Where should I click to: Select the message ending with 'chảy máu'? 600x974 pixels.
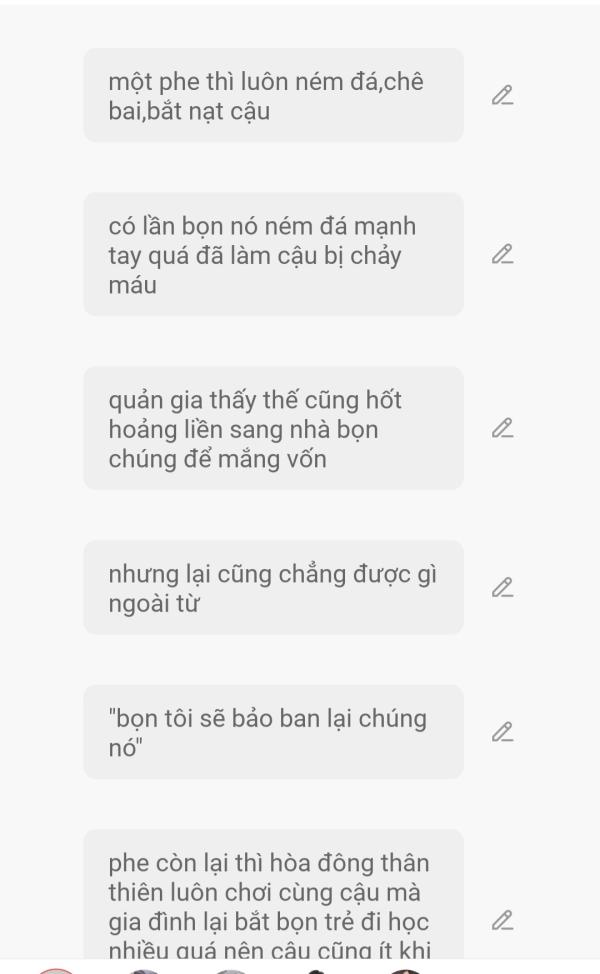click(273, 254)
